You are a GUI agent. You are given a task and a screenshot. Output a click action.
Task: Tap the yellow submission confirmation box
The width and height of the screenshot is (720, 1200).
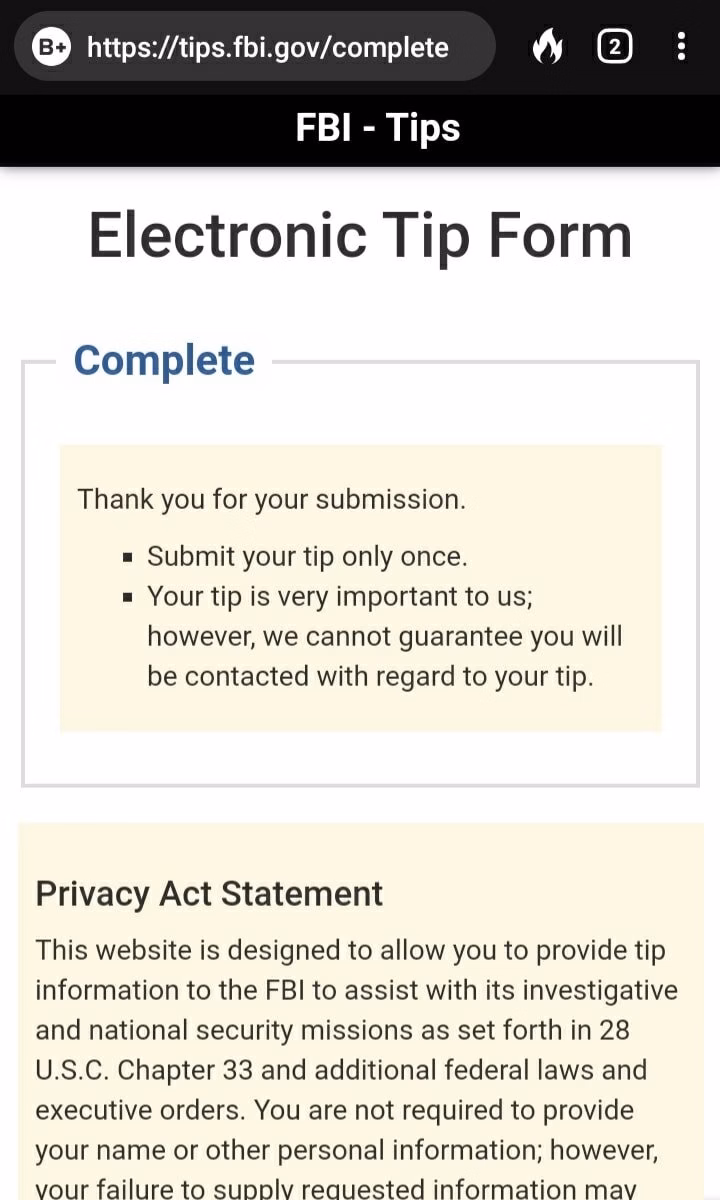[361, 588]
